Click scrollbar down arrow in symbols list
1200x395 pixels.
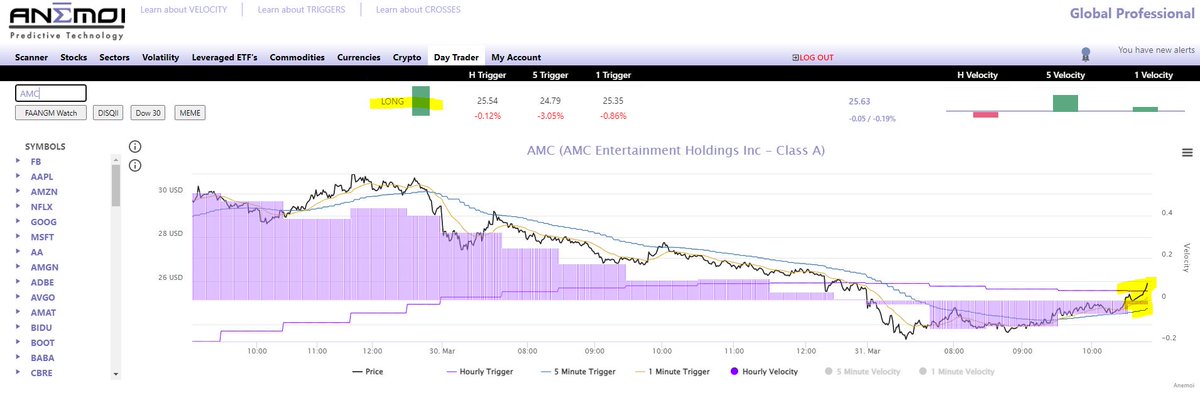(x=115, y=374)
